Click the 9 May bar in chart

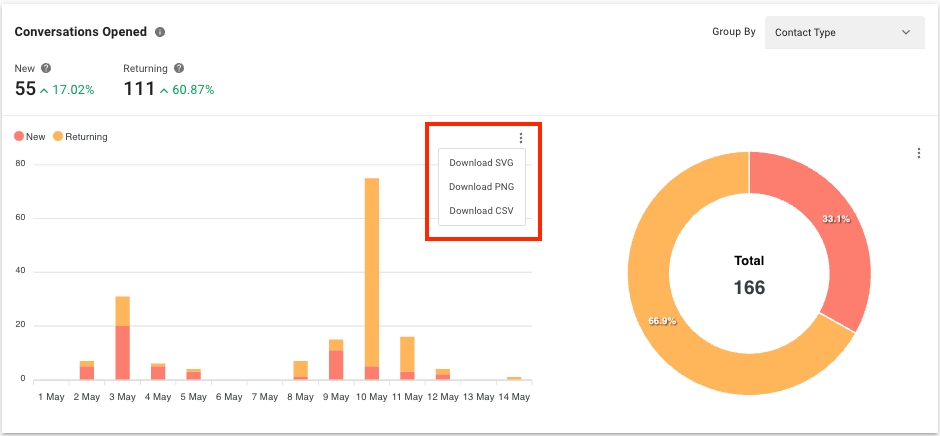pyautogui.click(x=336, y=362)
